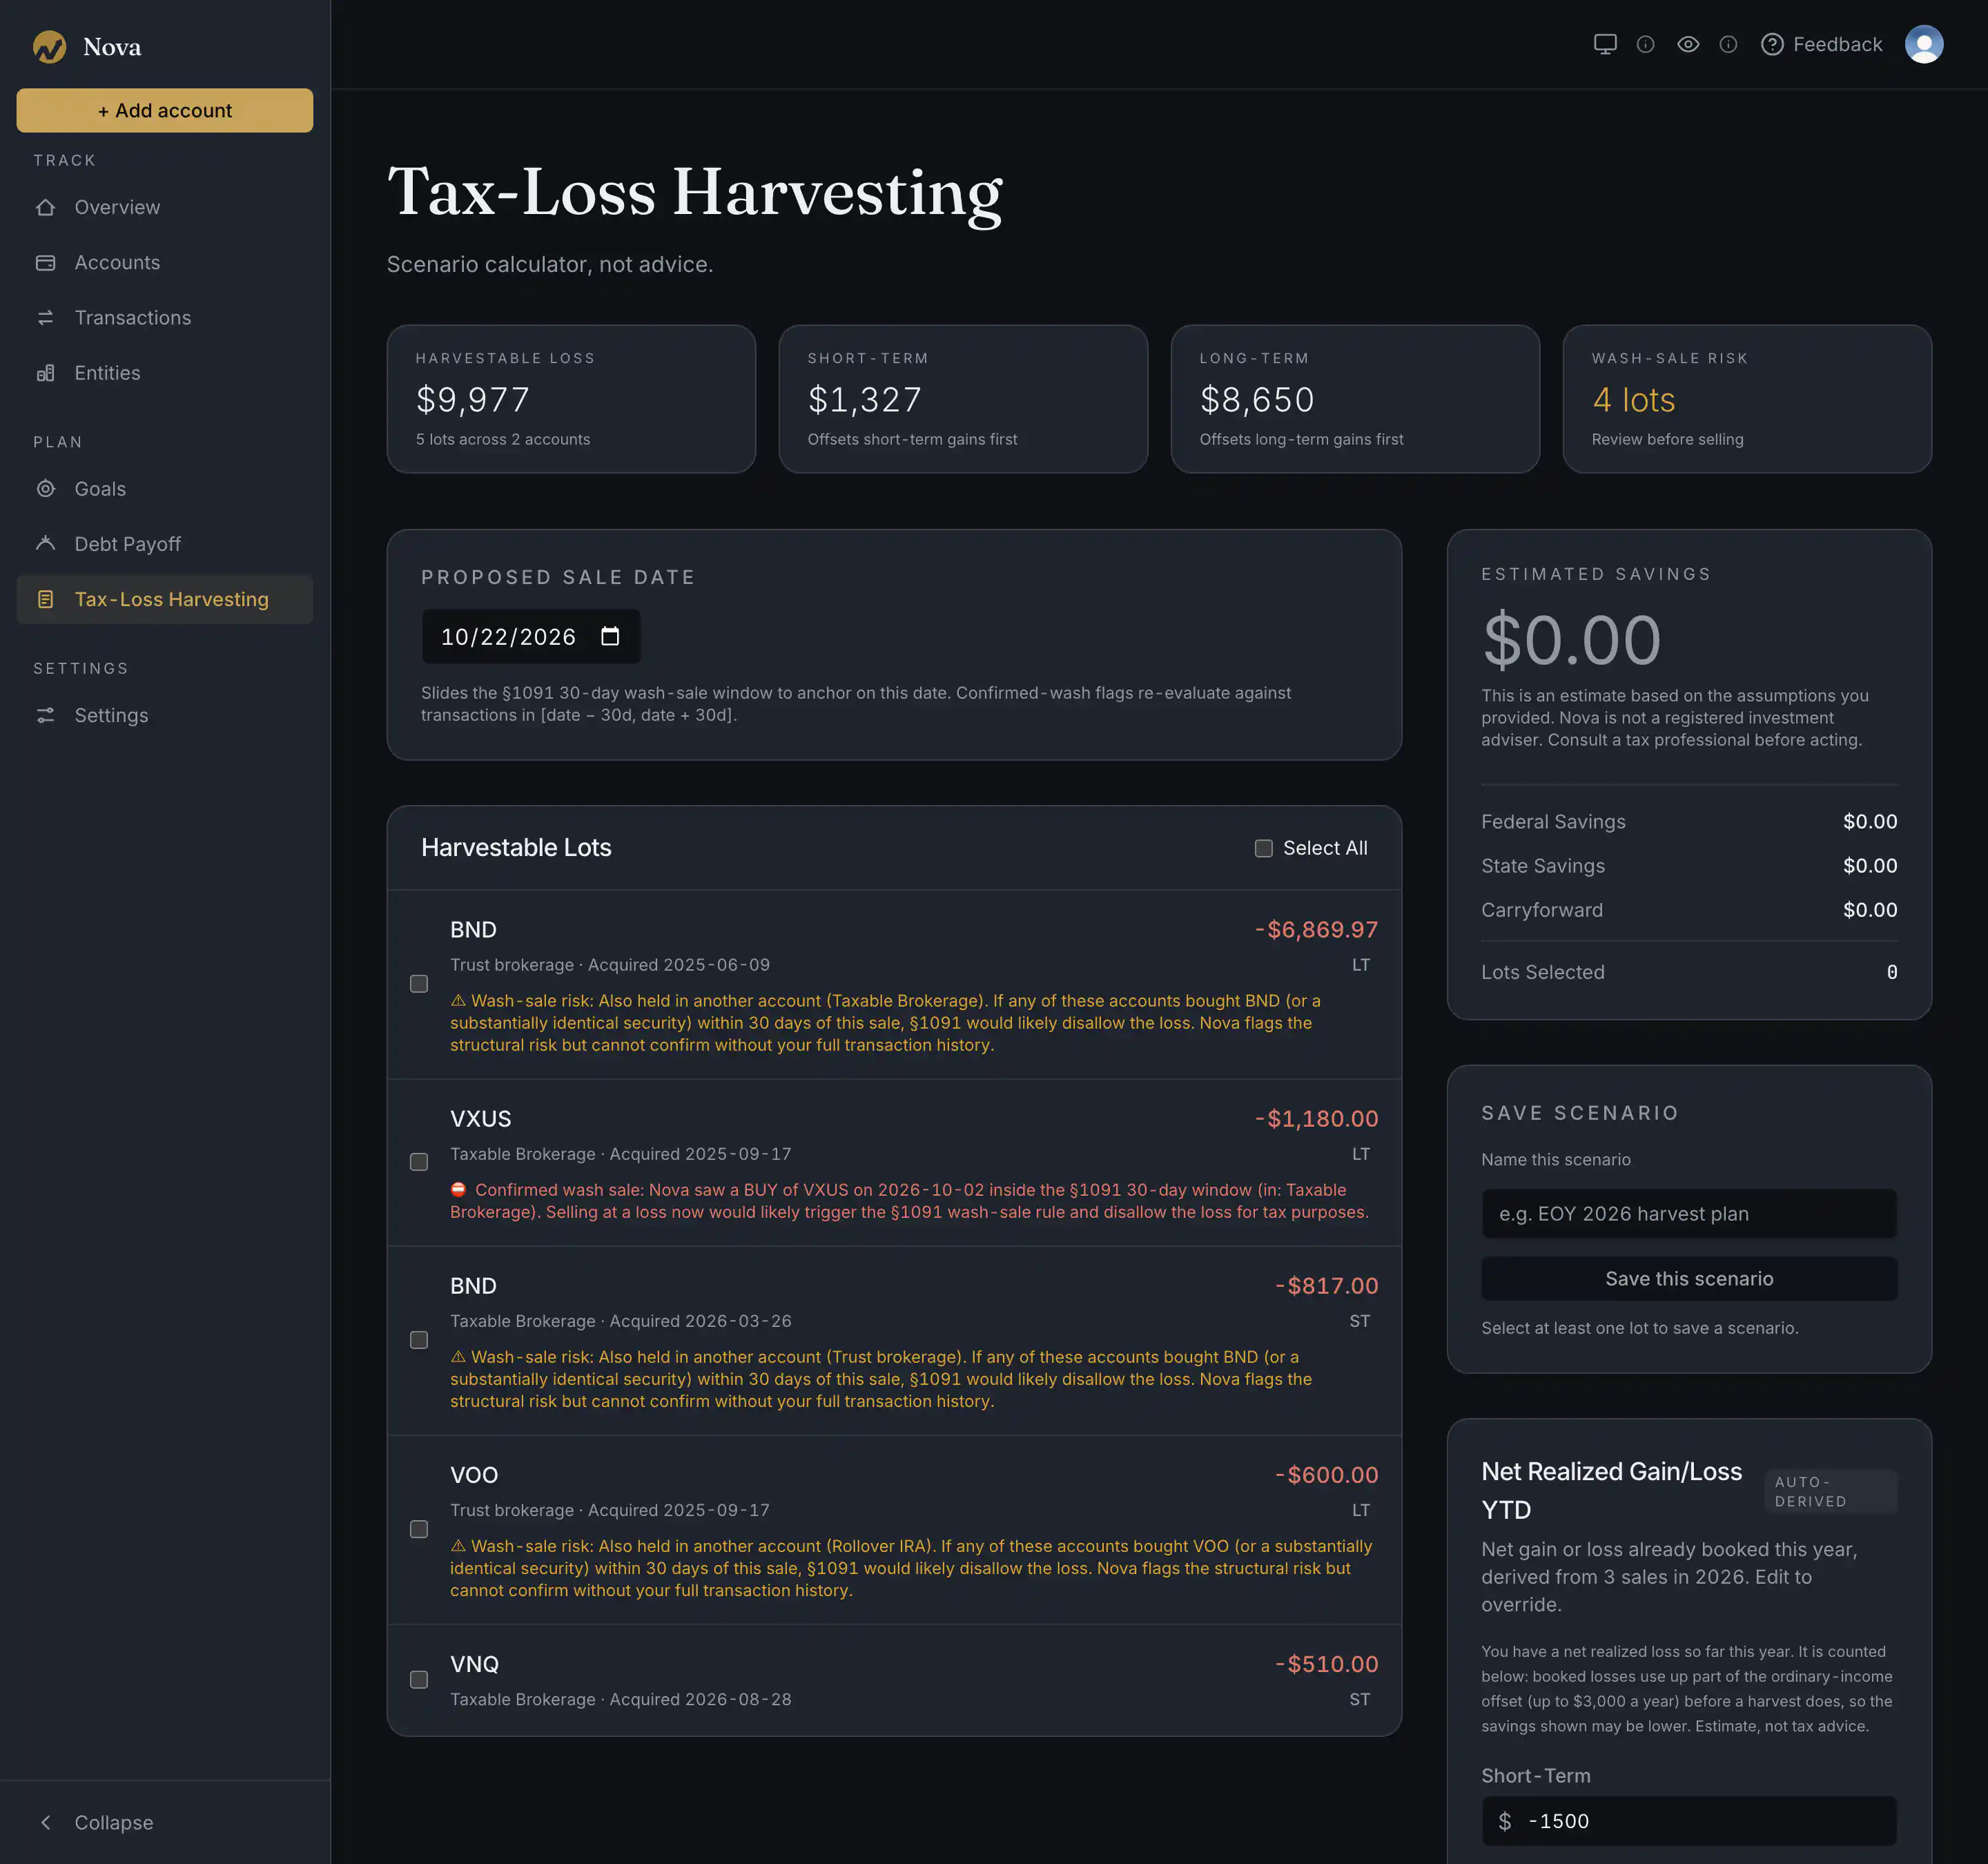Open the user avatar profile menu

(x=1924, y=44)
